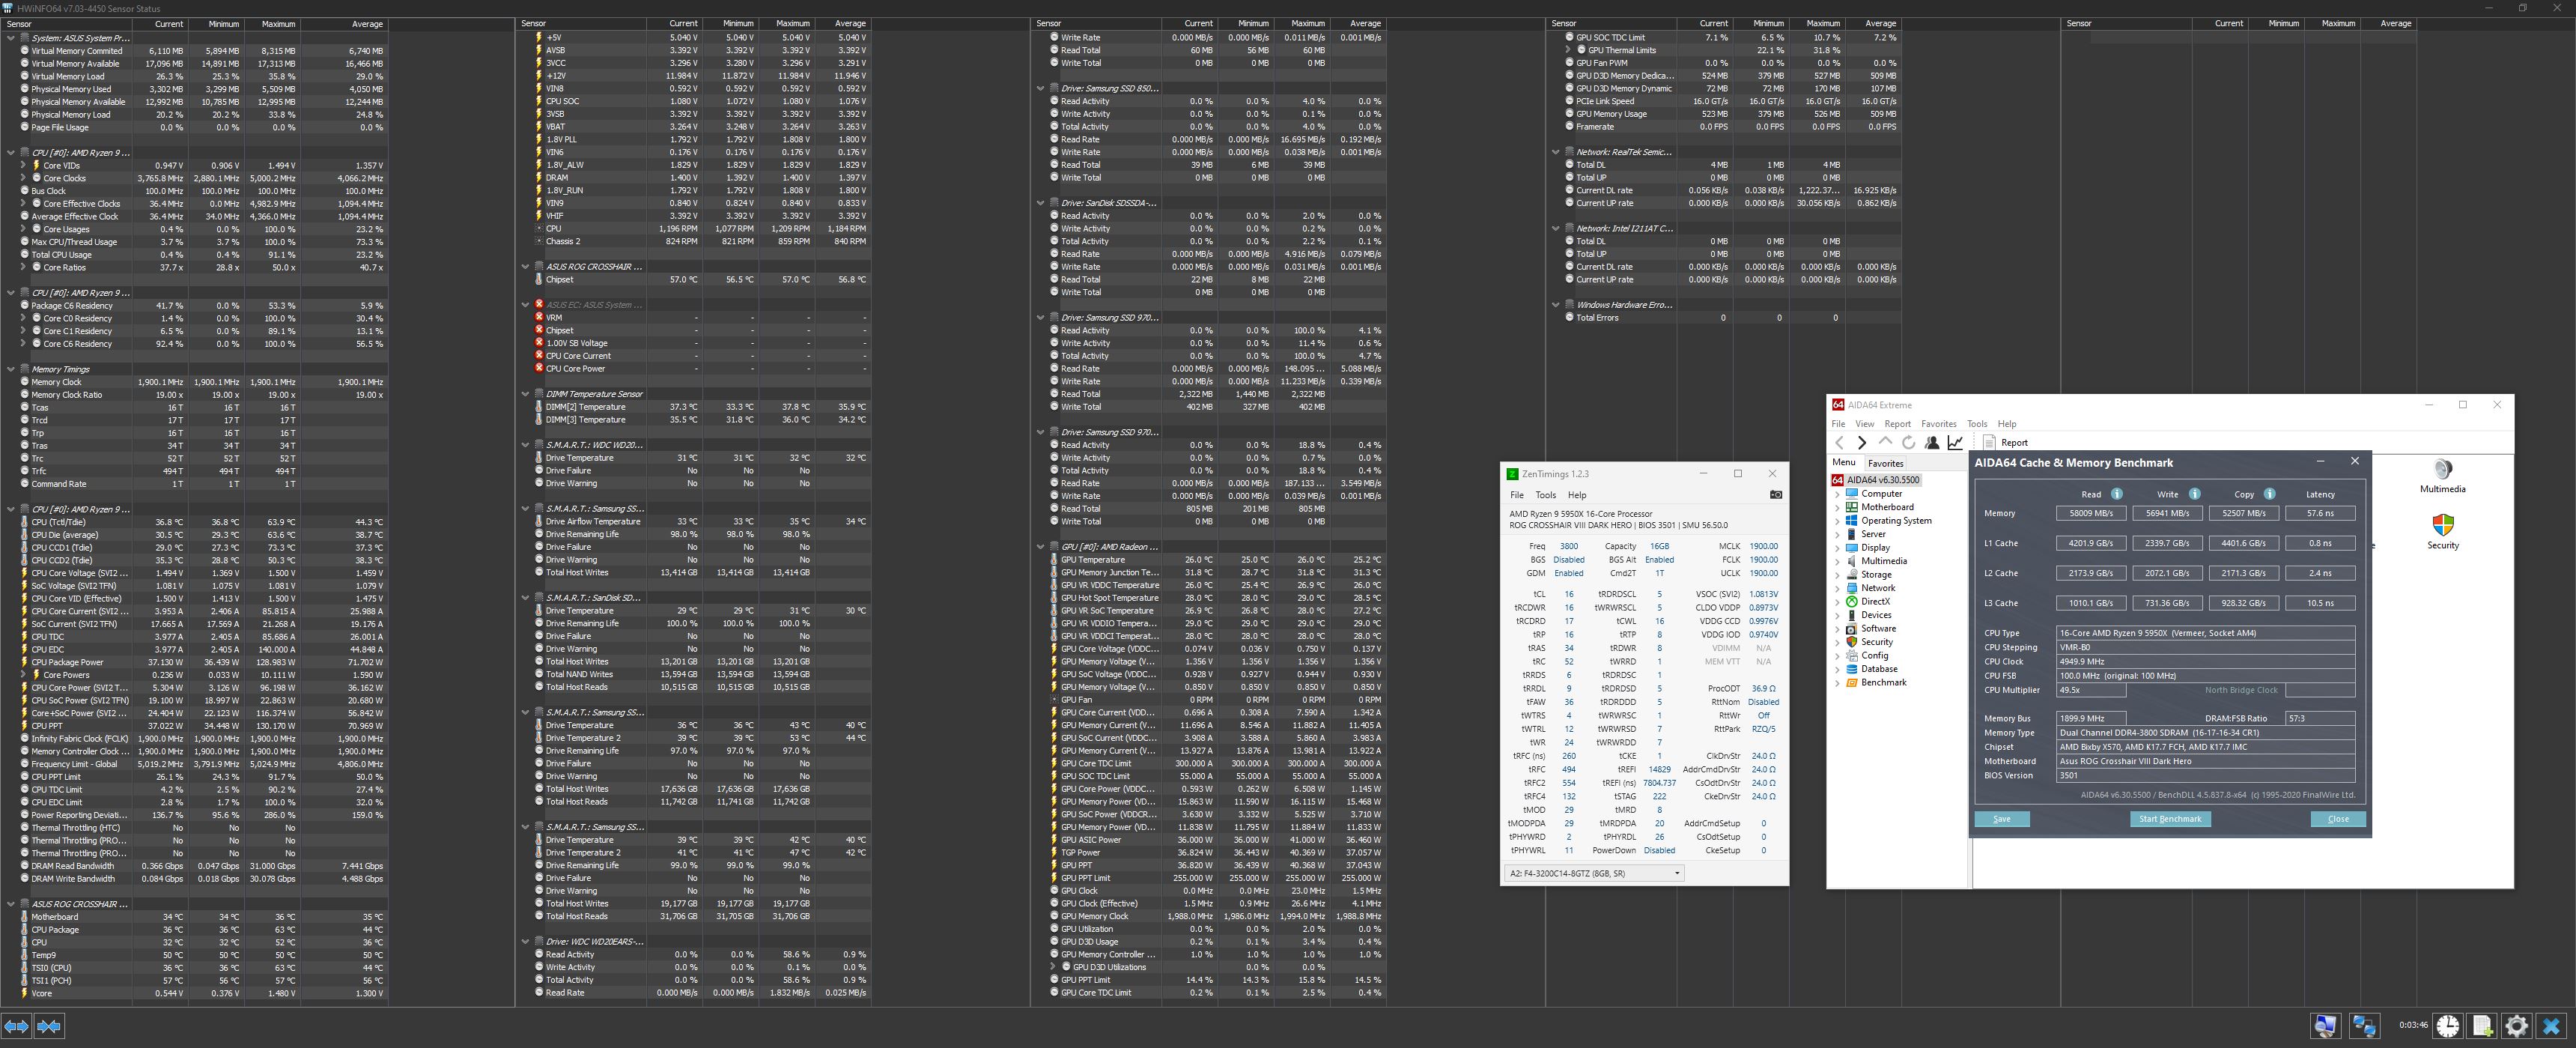
Task: Expand the Core Clocks sensor row
Action: (x=23, y=178)
